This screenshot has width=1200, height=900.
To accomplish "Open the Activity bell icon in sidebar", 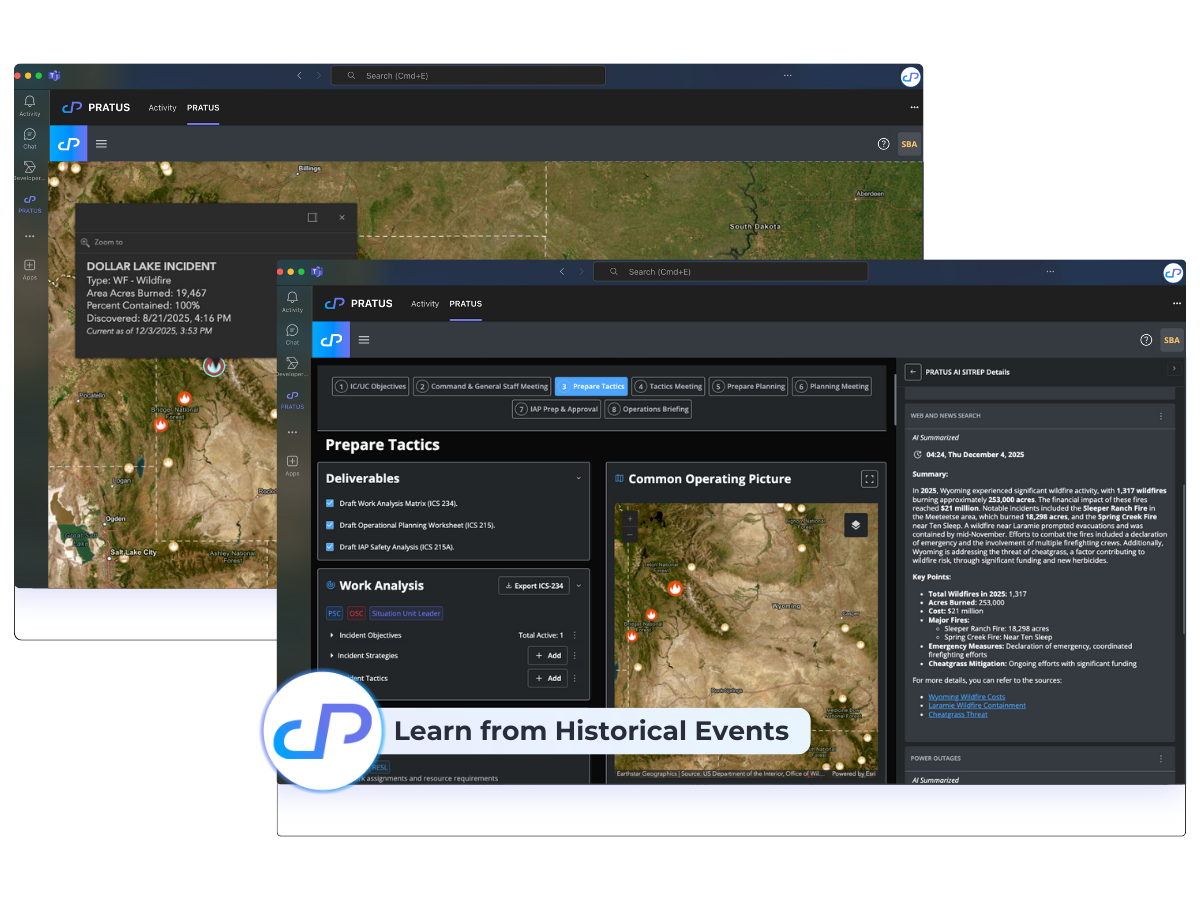I will [292, 298].
